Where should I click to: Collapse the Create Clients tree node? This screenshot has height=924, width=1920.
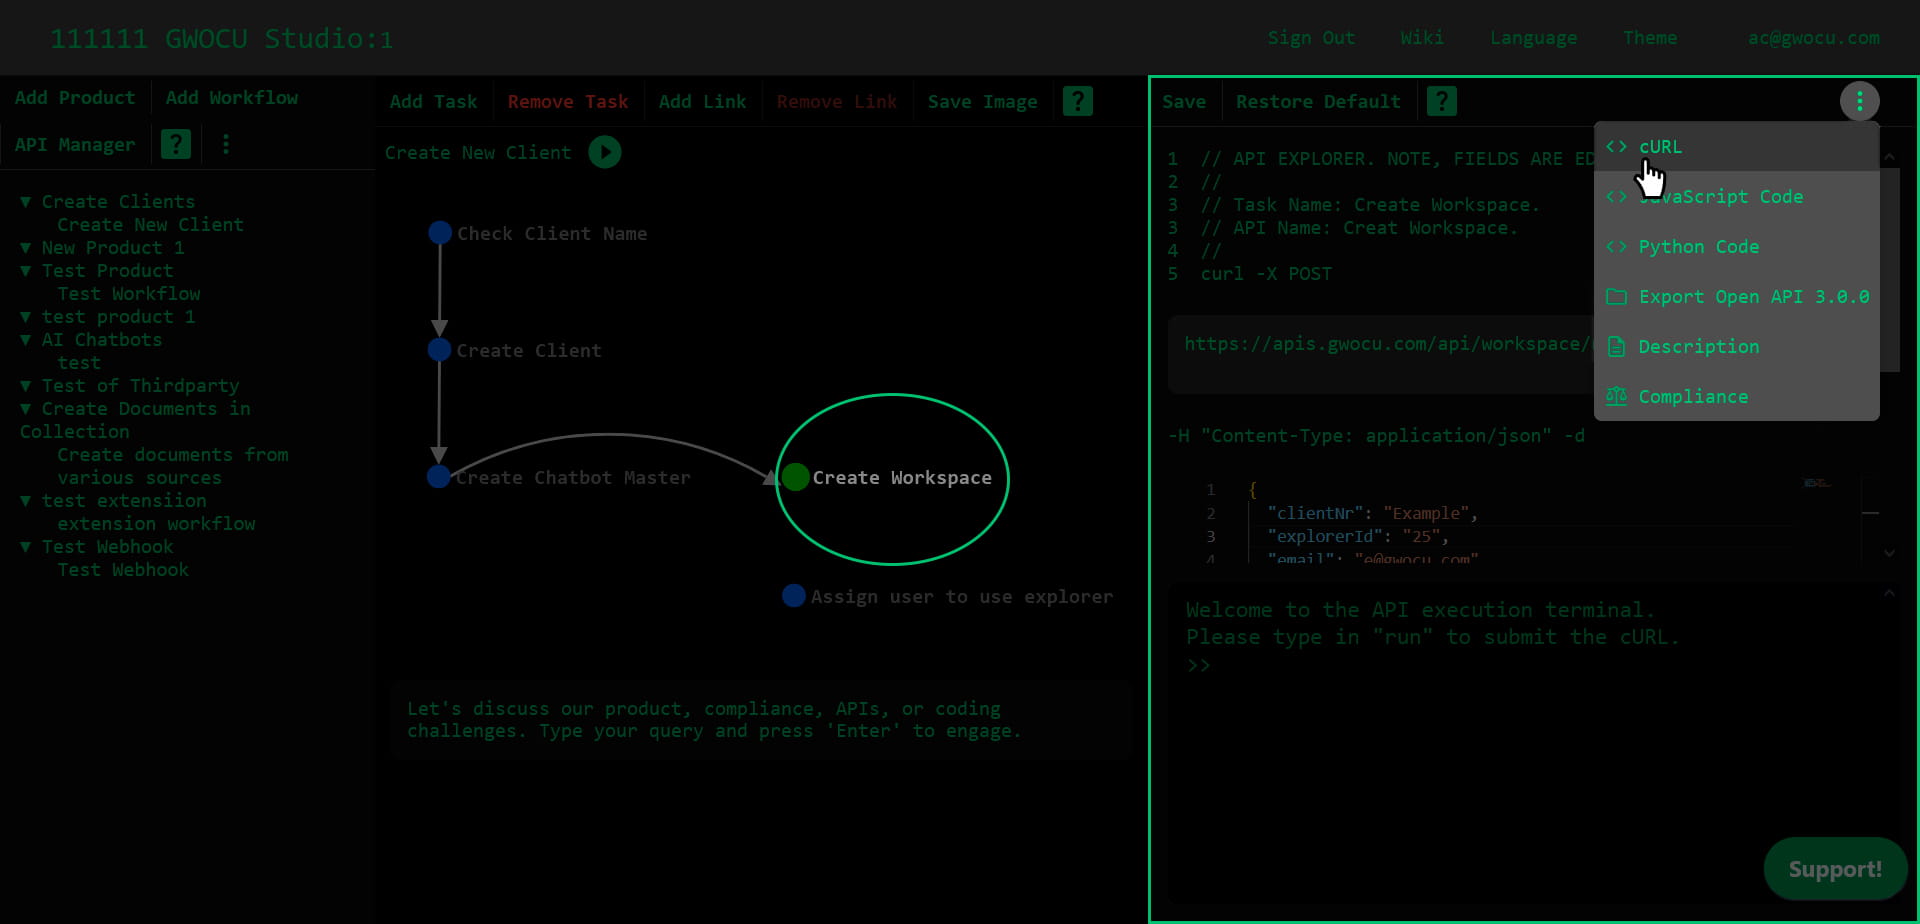point(26,202)
